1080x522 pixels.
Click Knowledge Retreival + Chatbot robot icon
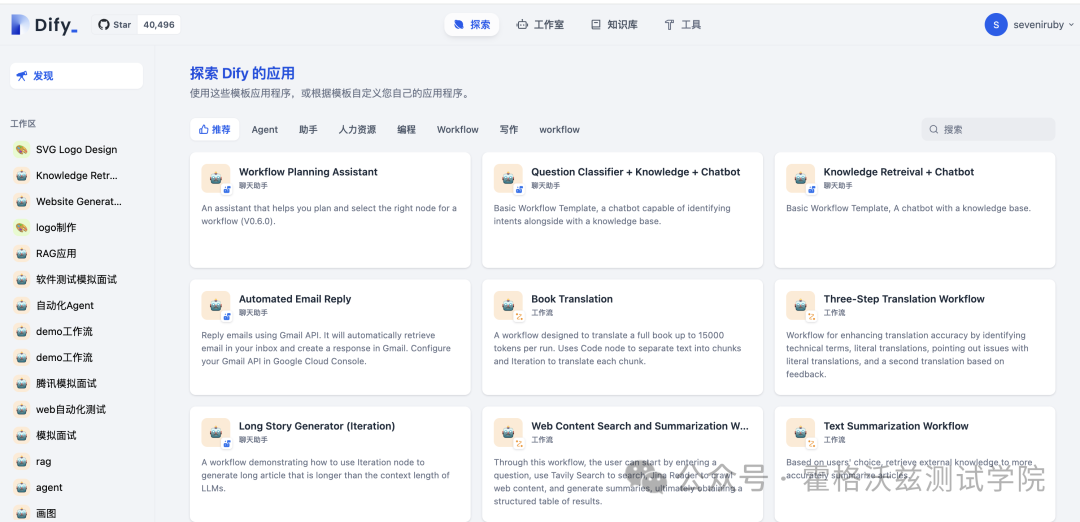click(800, 178)
